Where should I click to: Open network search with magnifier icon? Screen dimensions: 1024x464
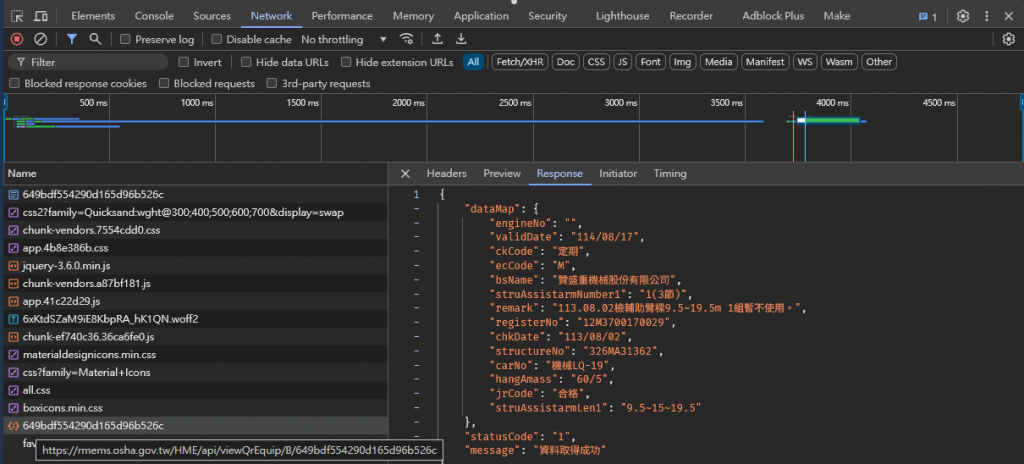pos(95,39)
